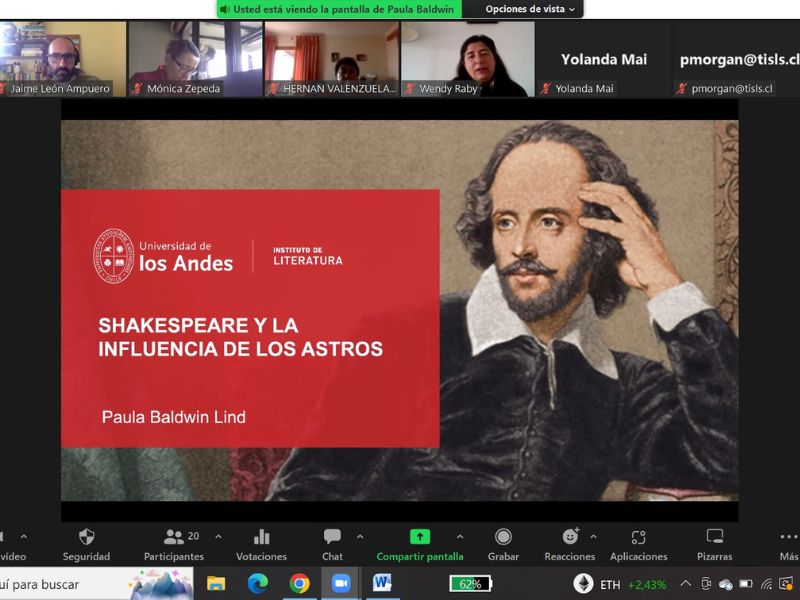
Task: Click pmorgan@tisls.cl's muted microphone icon
Action: (682, 89)
